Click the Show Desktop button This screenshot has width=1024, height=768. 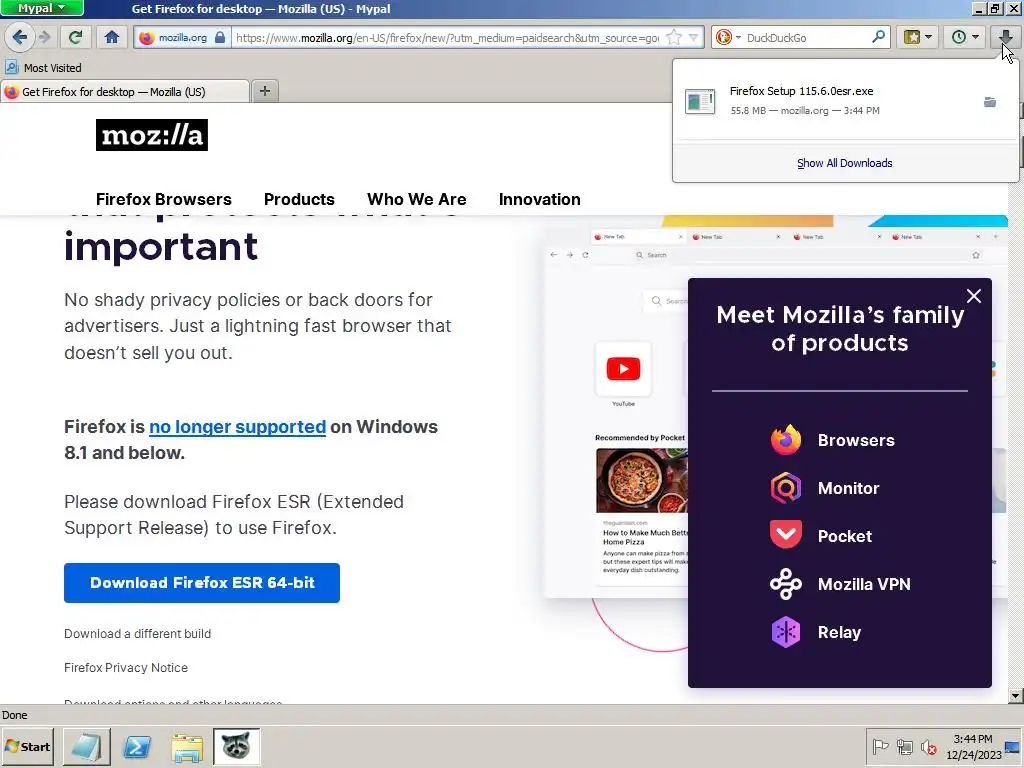1014,746
